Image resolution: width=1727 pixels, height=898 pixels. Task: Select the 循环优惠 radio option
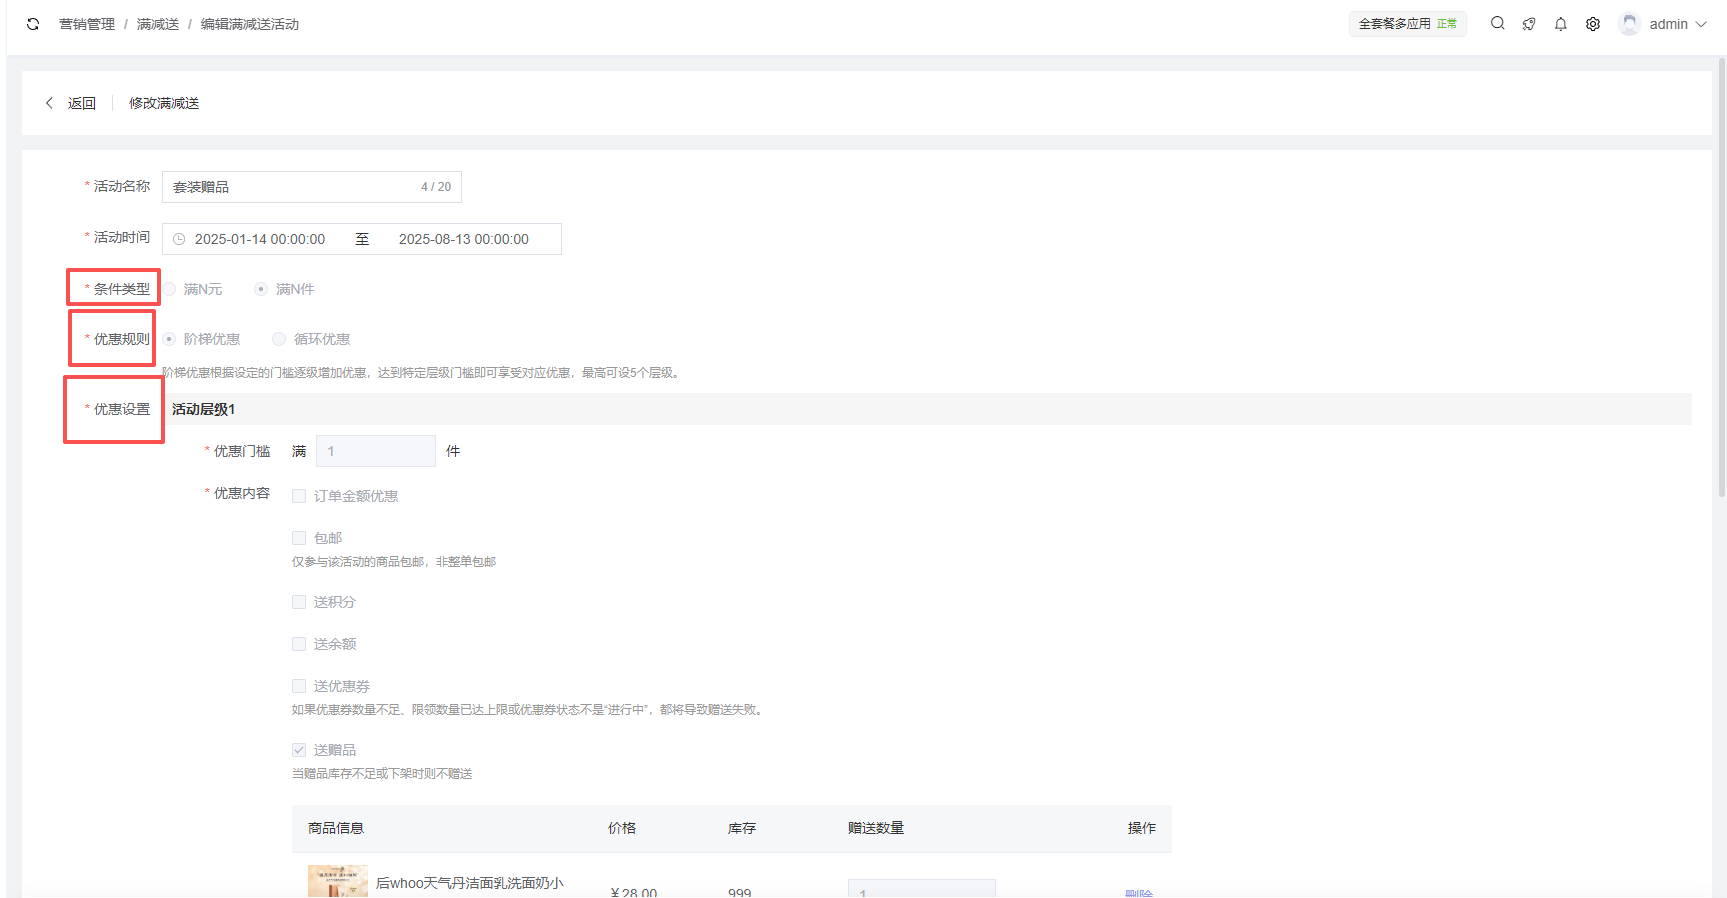[x=279, y=339]
